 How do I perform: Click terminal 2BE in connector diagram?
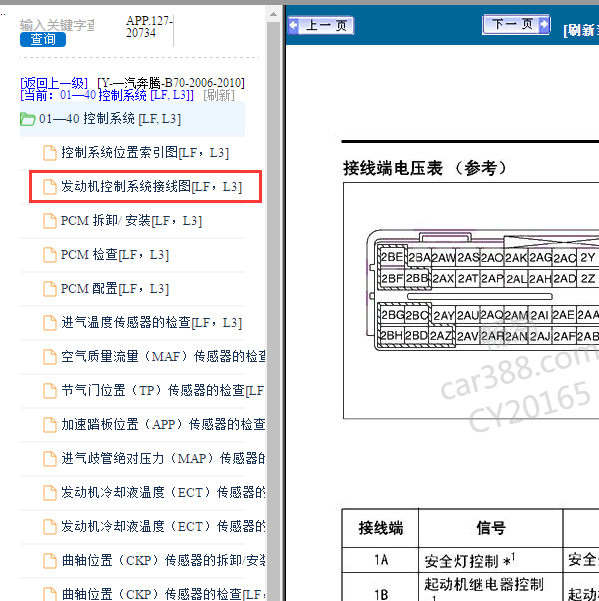[391, 257]
